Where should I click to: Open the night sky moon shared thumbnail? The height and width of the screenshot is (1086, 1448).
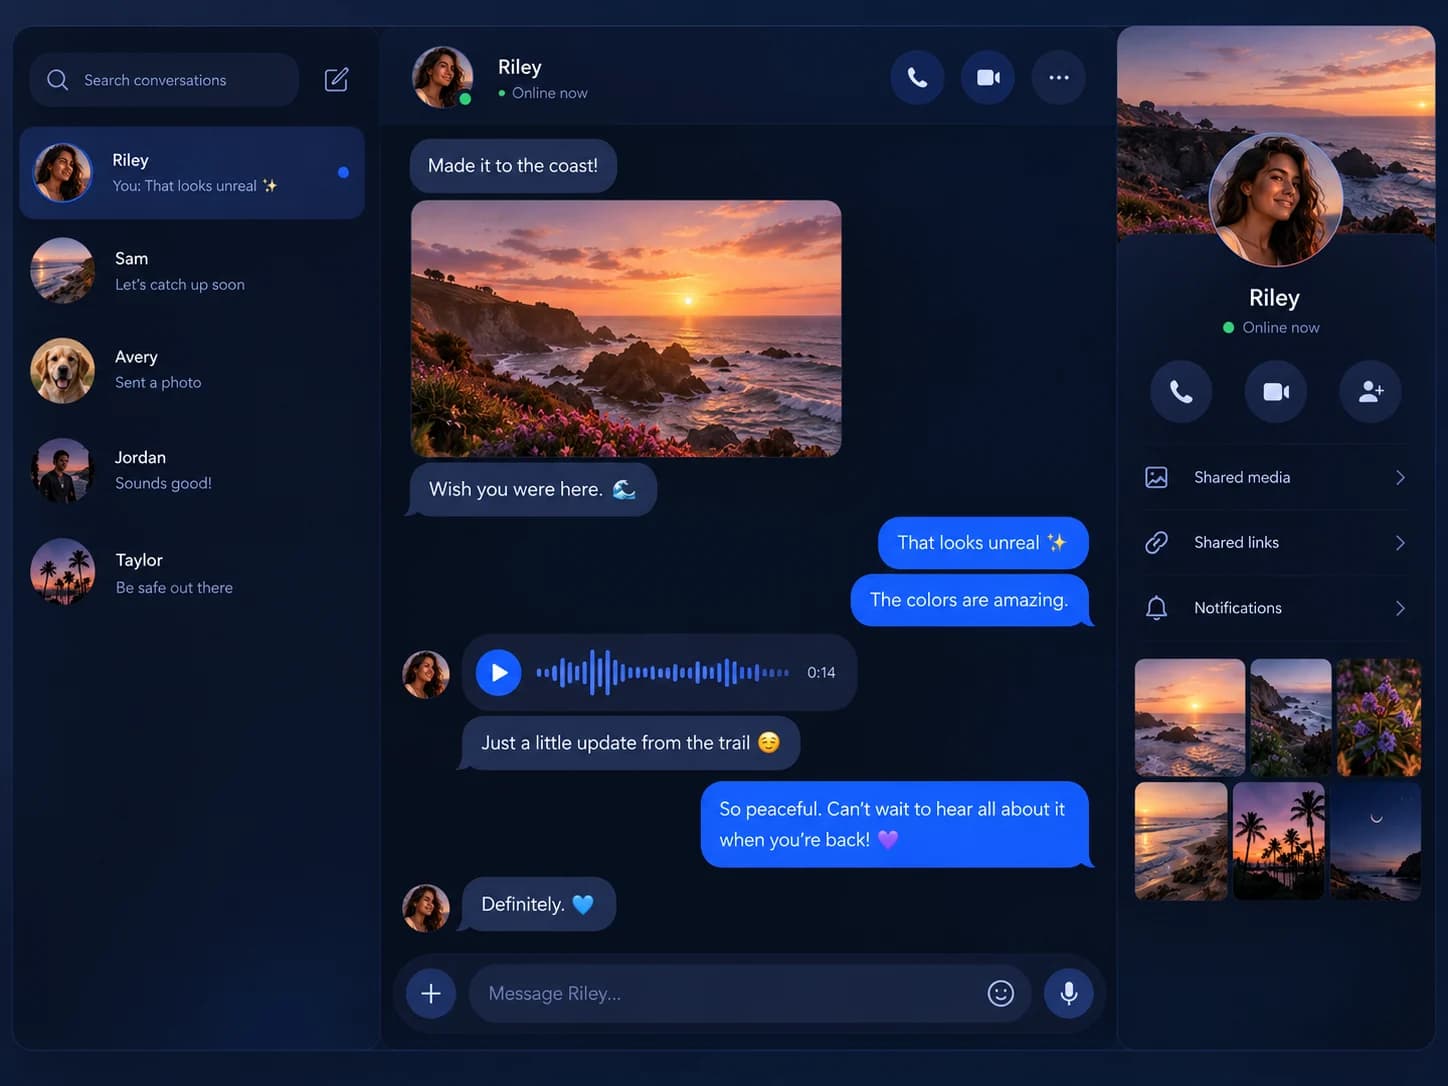point(1376,841)
